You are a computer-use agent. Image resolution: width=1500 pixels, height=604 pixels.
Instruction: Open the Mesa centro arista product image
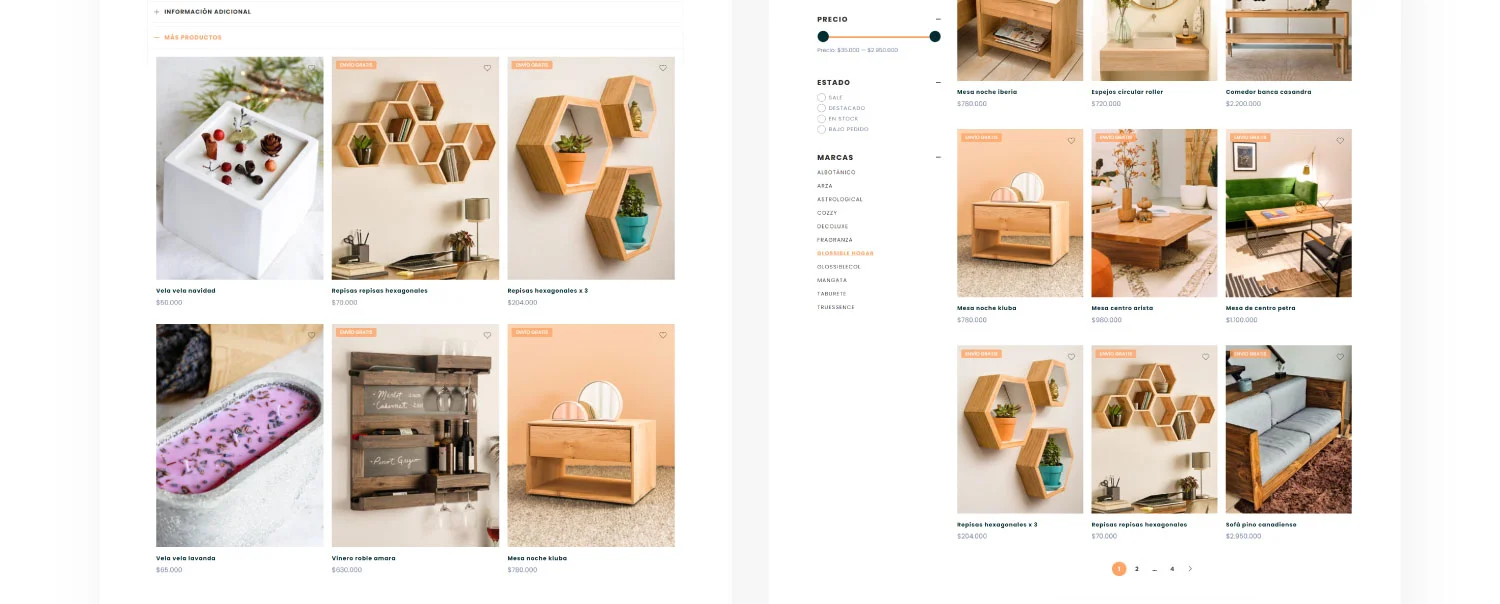(x=1154, y=213)
